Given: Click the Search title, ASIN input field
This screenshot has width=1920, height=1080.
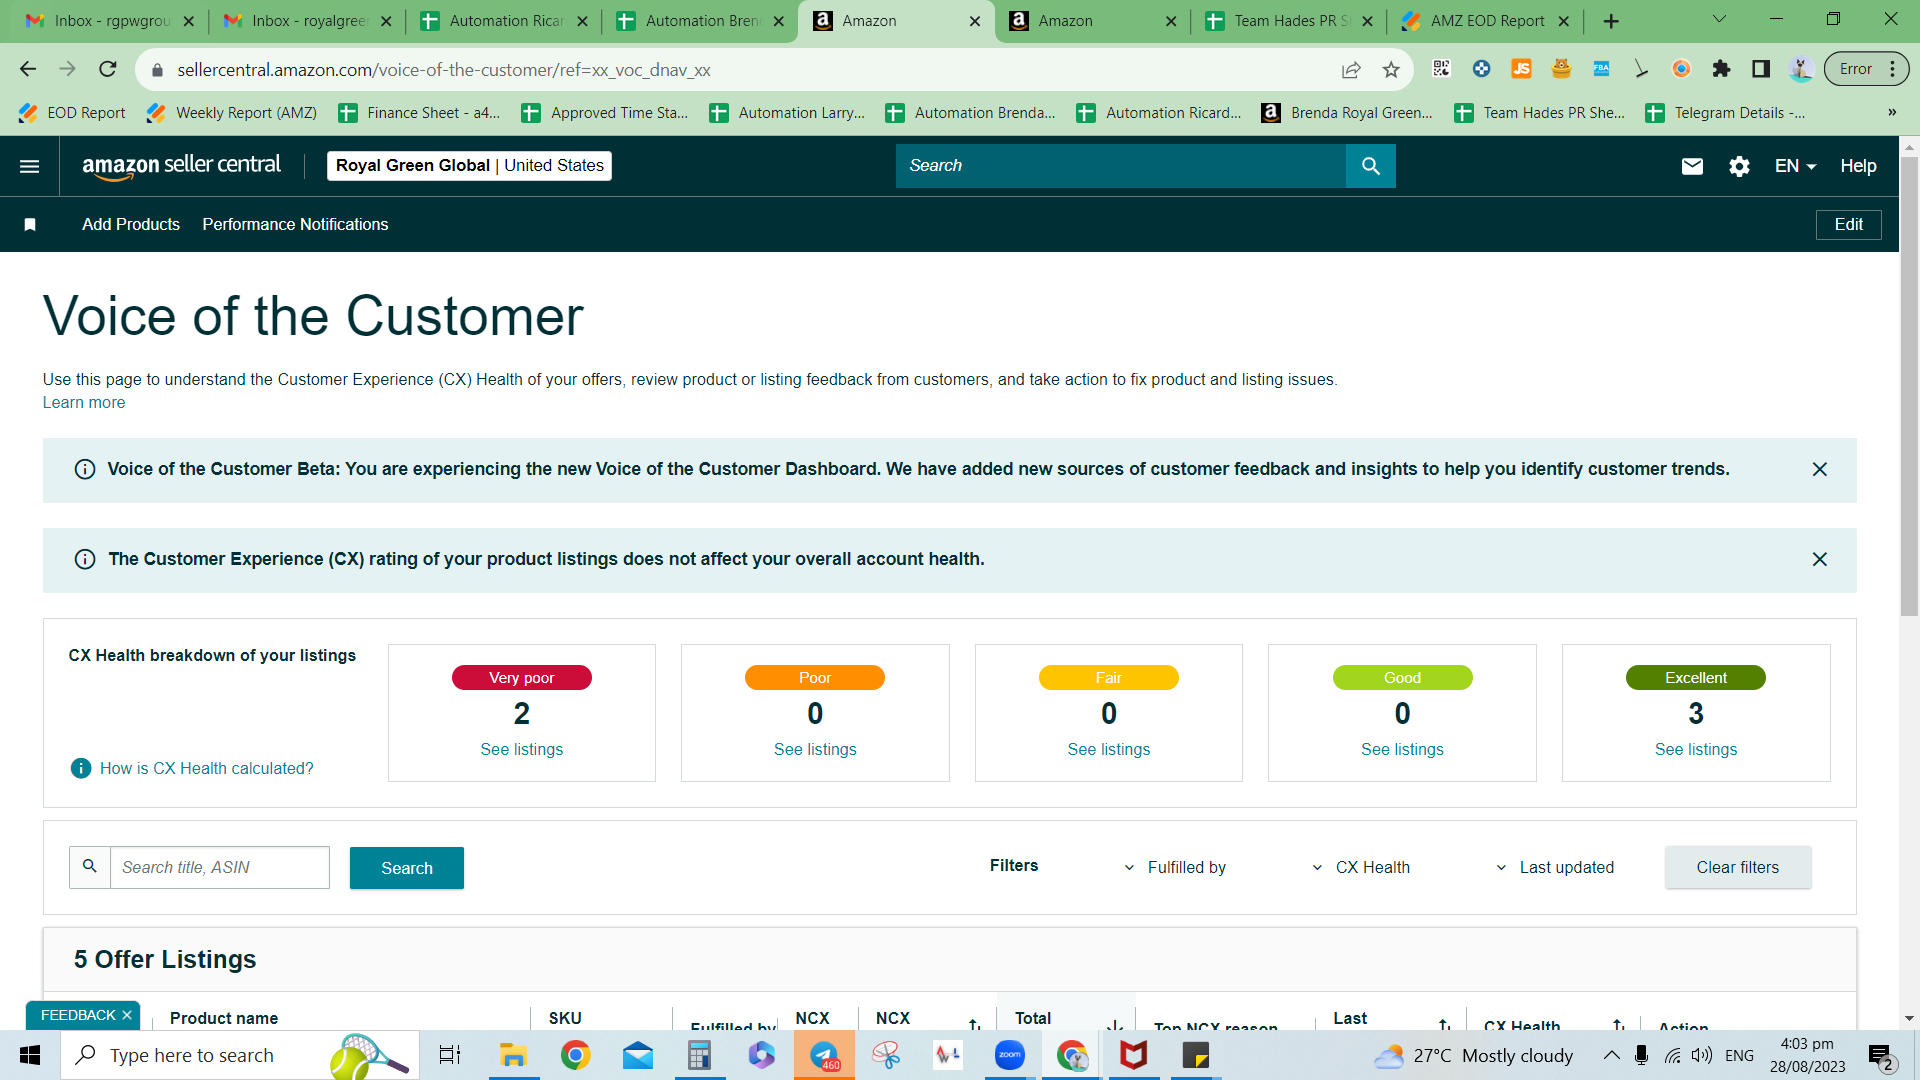Looking at the screenshot, I should point(219,867).
